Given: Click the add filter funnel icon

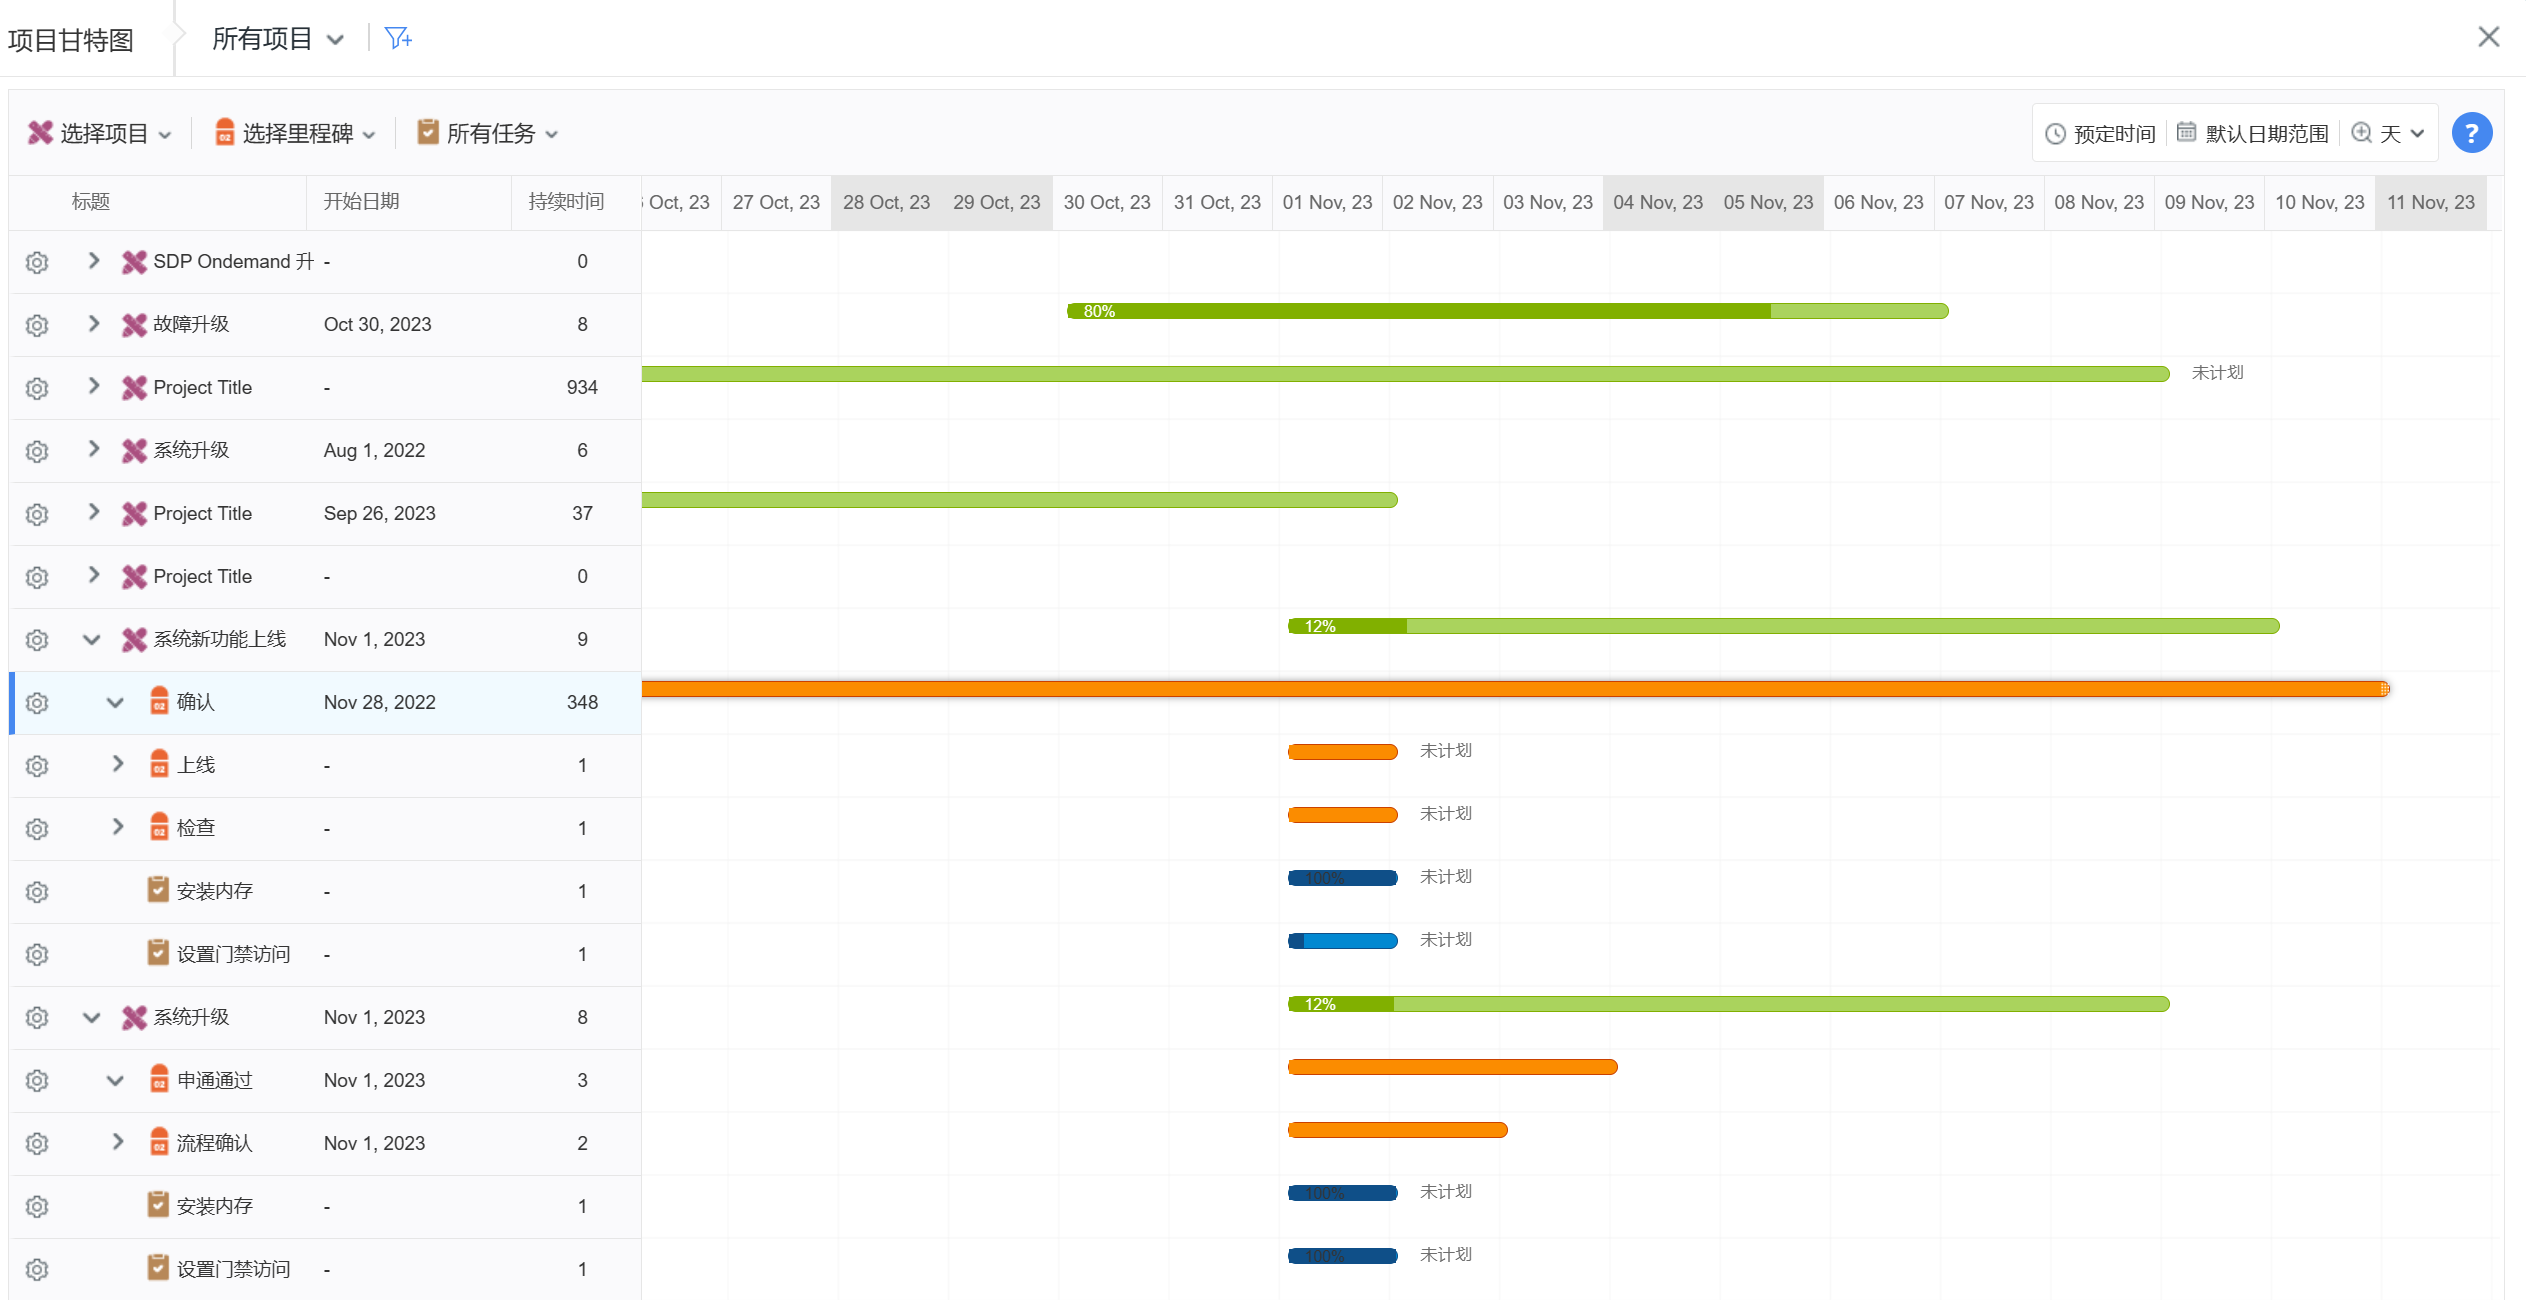Looking at the screenshot, I should 397,38.
